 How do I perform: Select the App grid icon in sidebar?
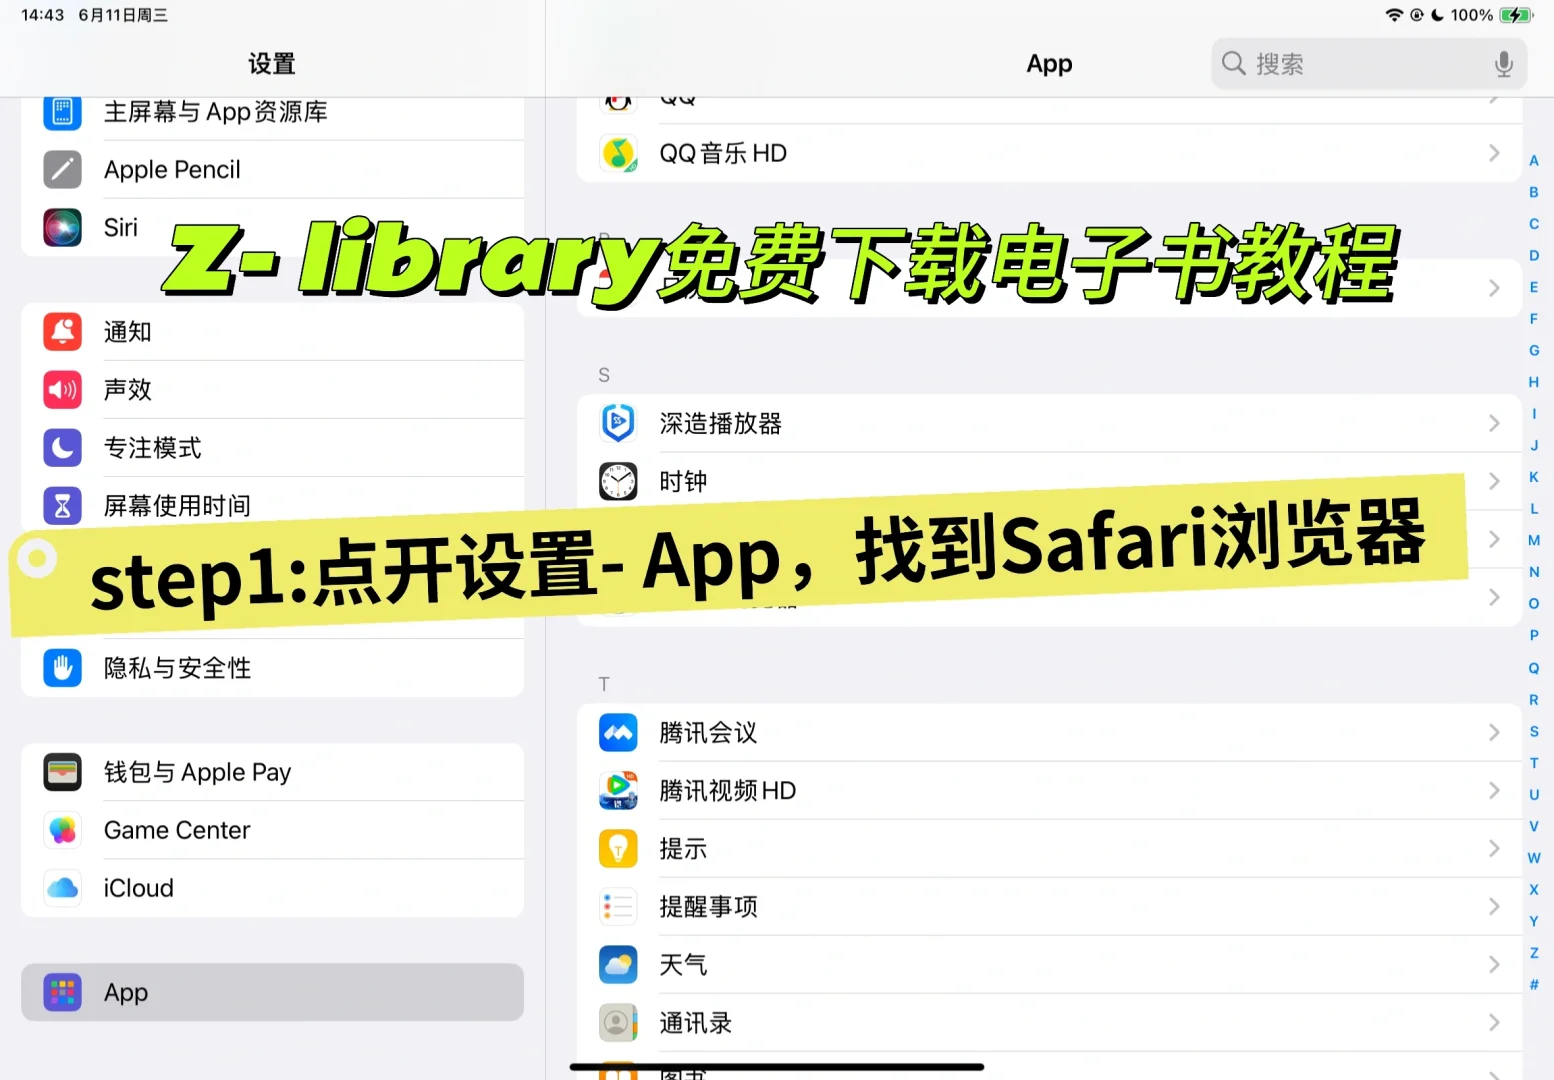pyautogui.click(x=62, y=992)
